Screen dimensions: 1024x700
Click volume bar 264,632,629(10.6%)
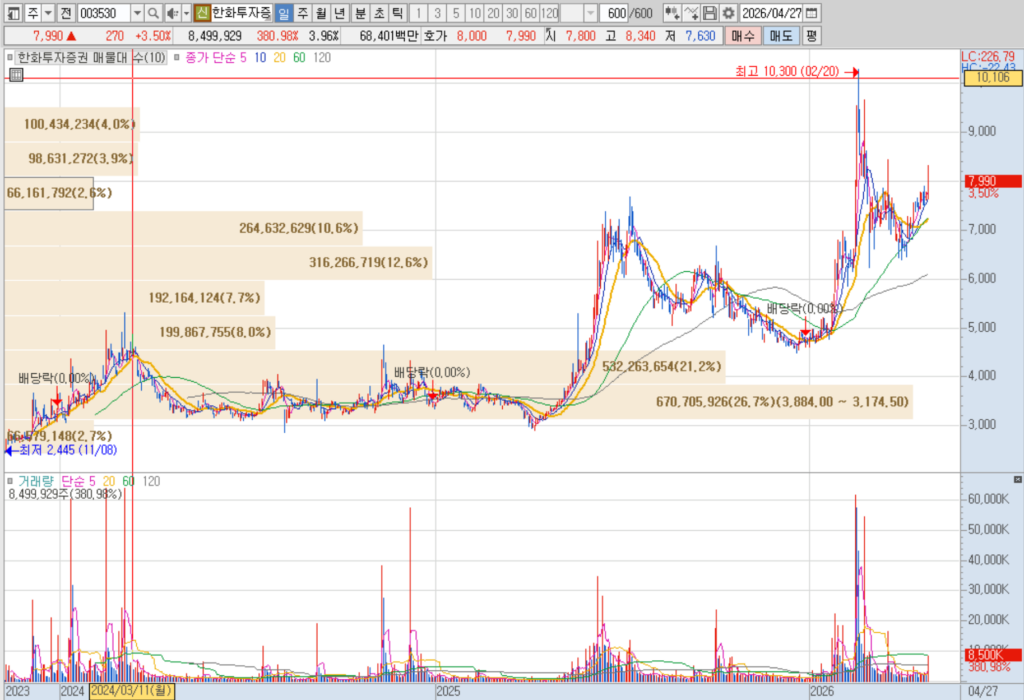[184, 228]
